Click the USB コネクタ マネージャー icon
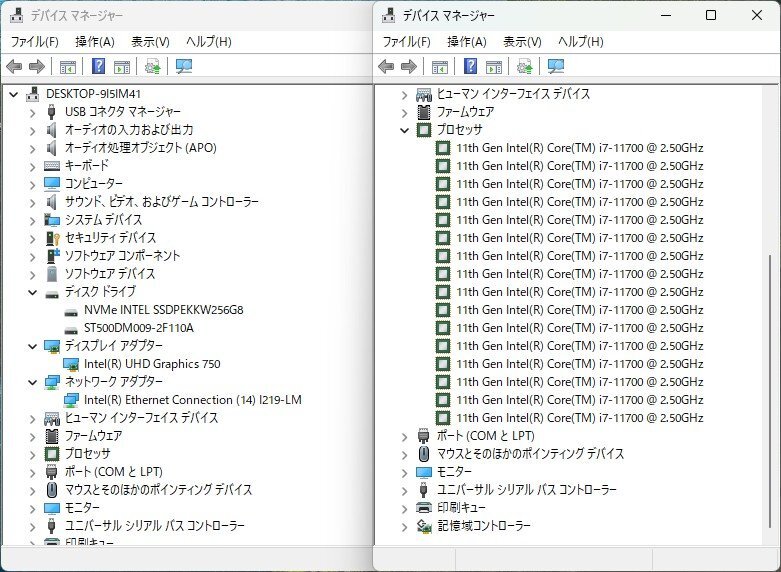 click(x=51, y=112)
